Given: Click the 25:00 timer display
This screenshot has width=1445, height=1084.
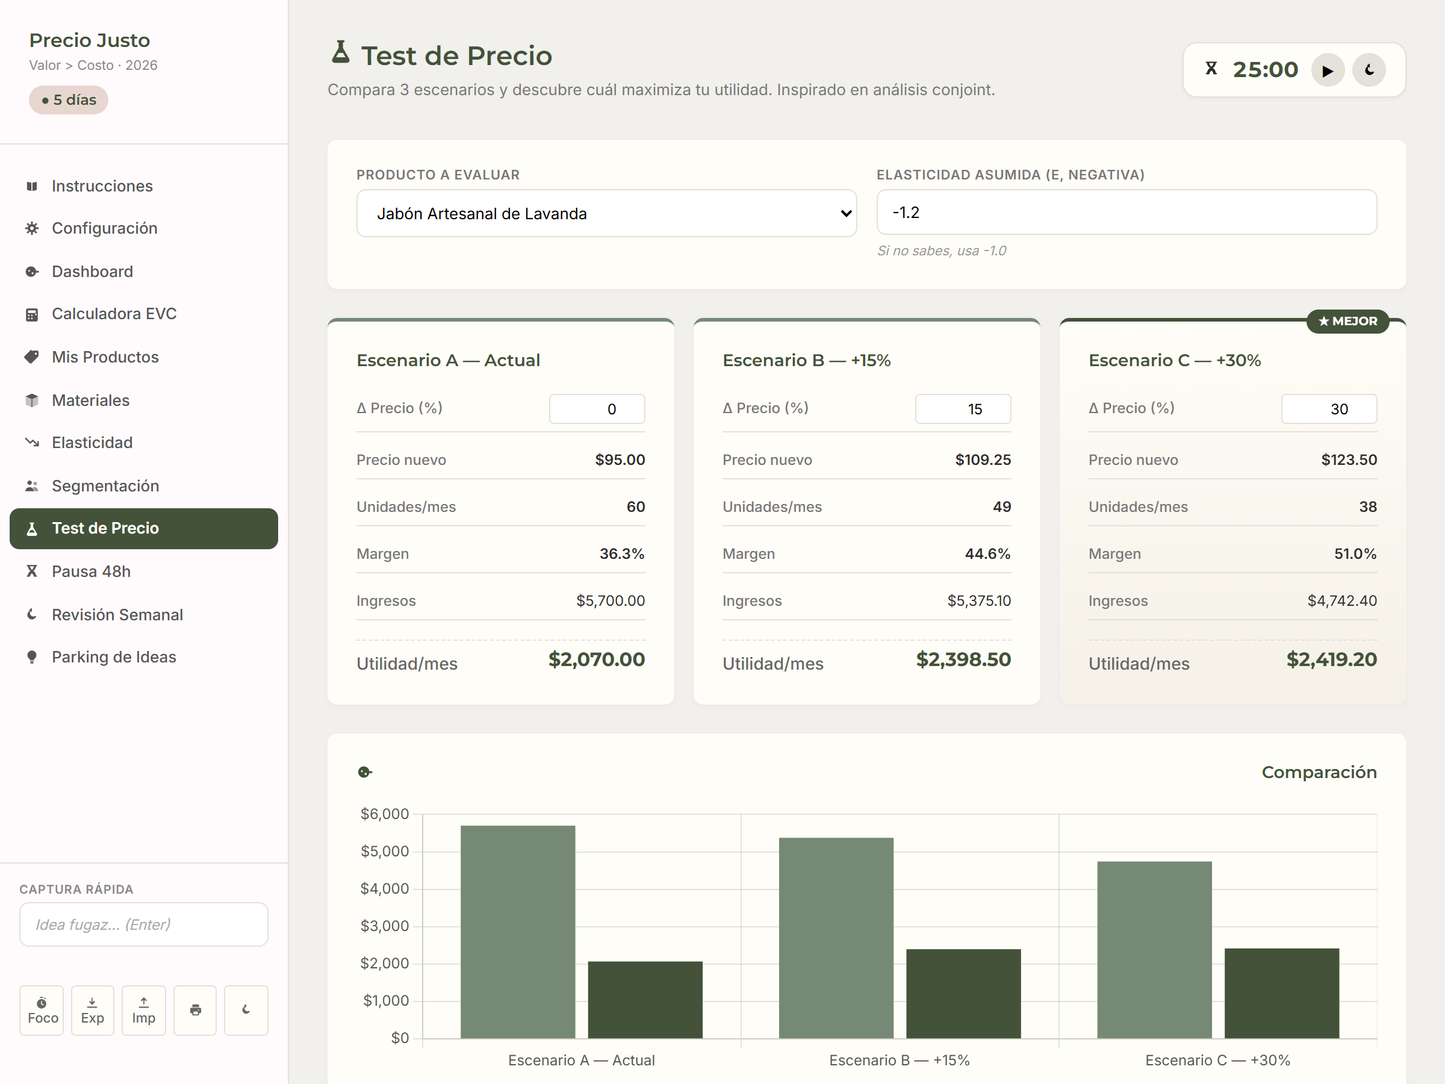Looking at the screenshot, I should coord(1265,69).
